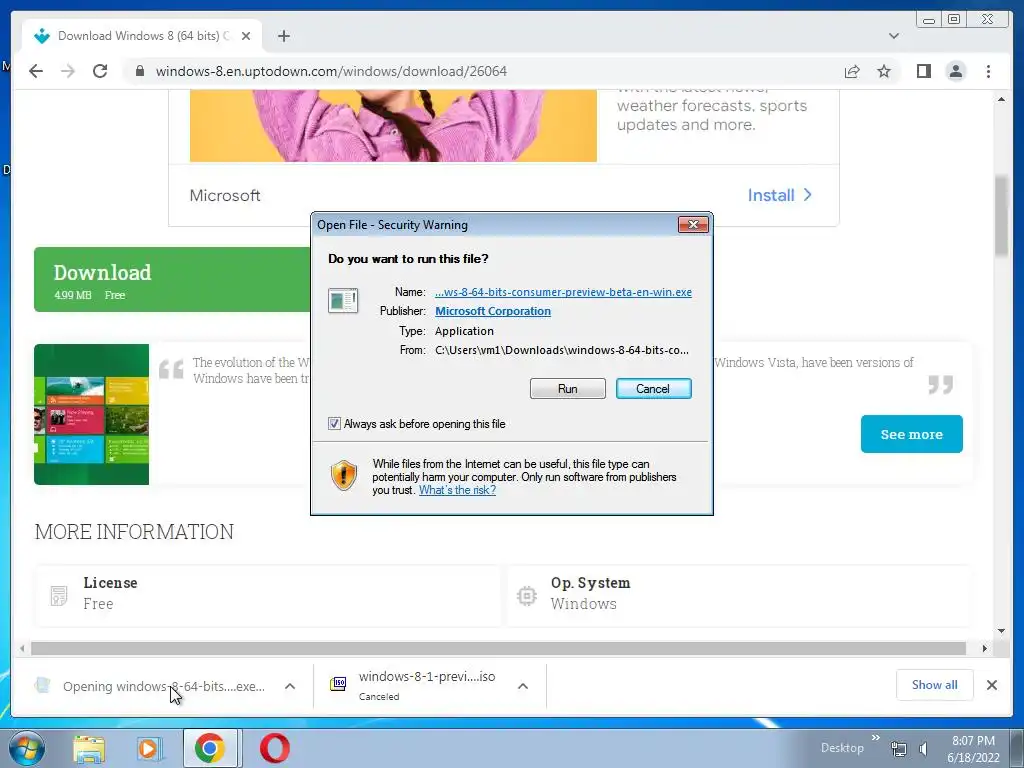This screenshot has width=1024, height=768.
Task: Expand options for the windows-8-64-bits exe download
Action: click(290, 686)
